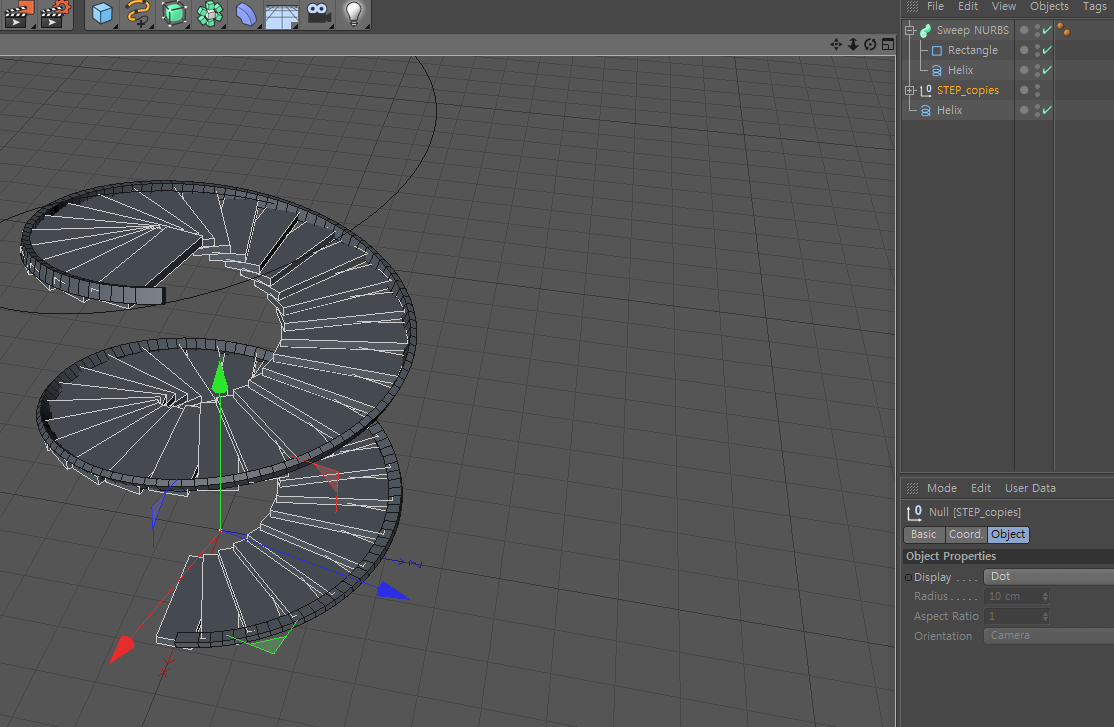
Task: Open Object Manager Tags menu
Action: [x=1094, y=6]
